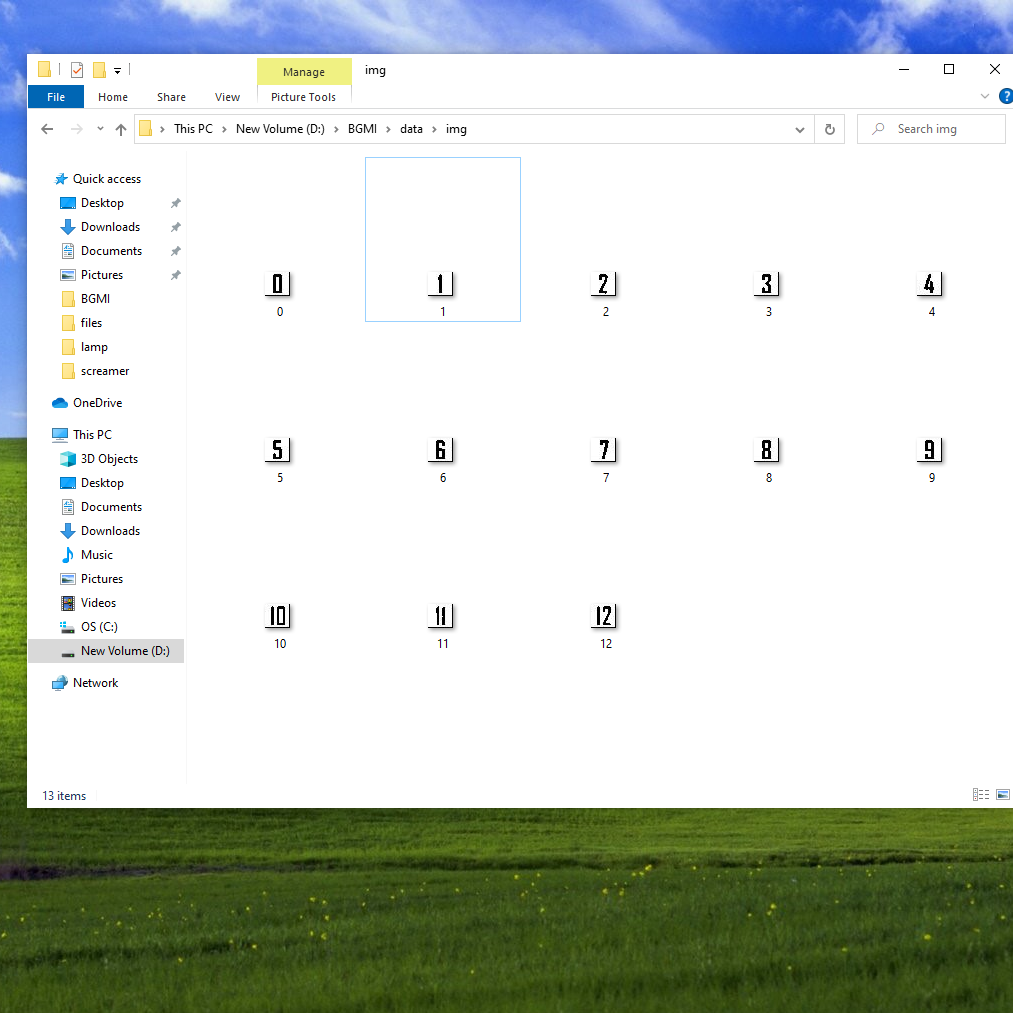Image resolution: width=1013 pixels, height=1013 pixels.
Task: Click the folder icon in title bar
Action: pos(45,70)
